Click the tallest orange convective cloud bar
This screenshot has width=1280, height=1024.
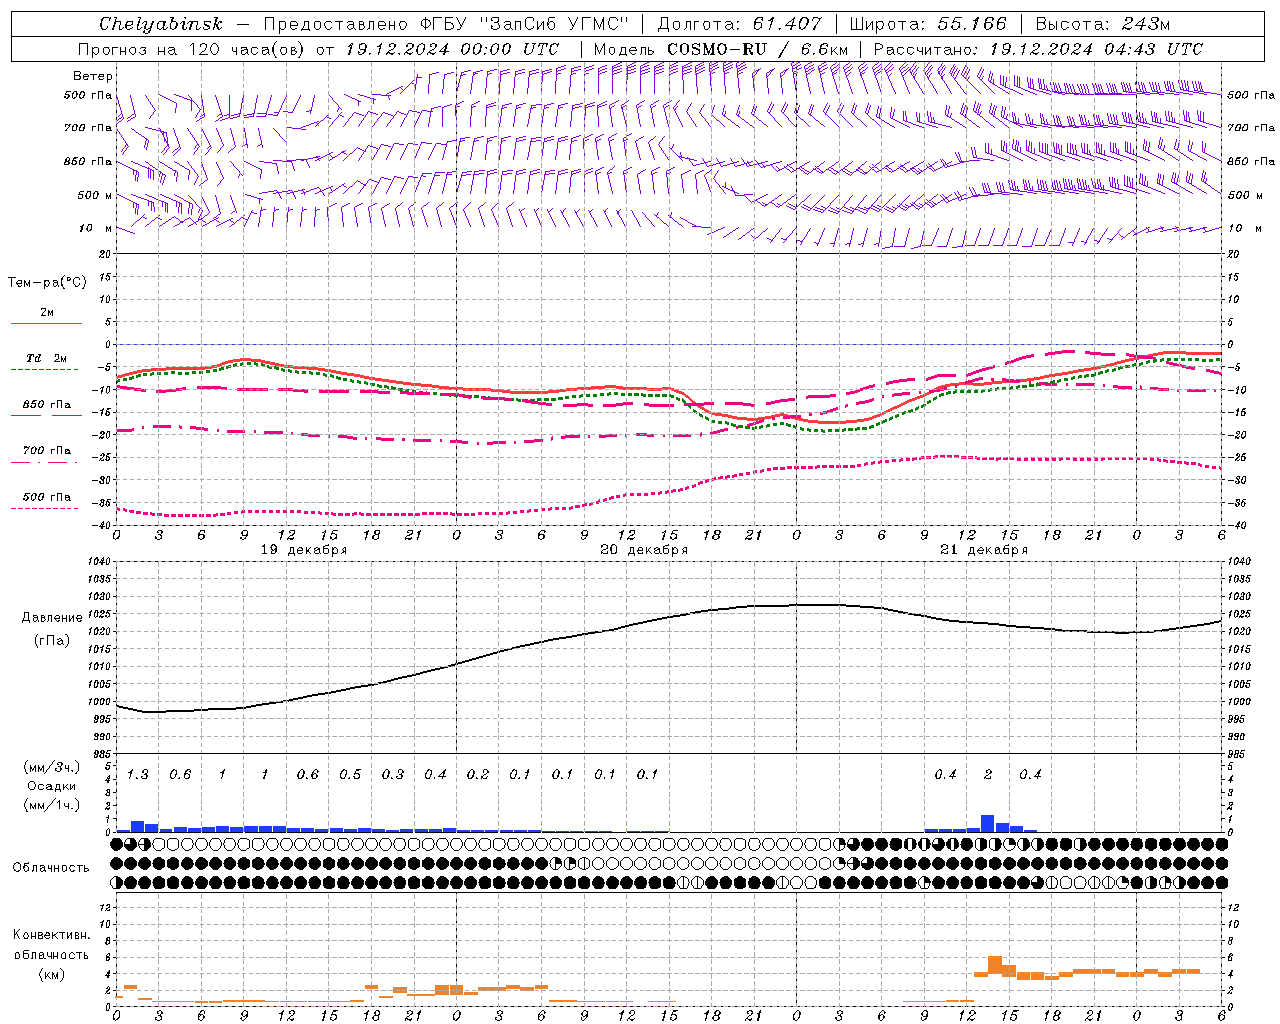click(x=995, y=965)
